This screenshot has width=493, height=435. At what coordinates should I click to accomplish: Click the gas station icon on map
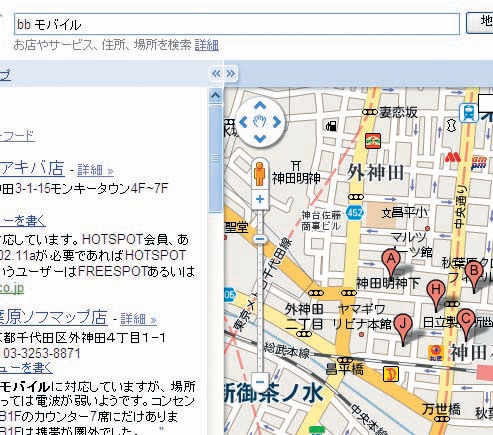pyautogui.click(x=331, y=126)
